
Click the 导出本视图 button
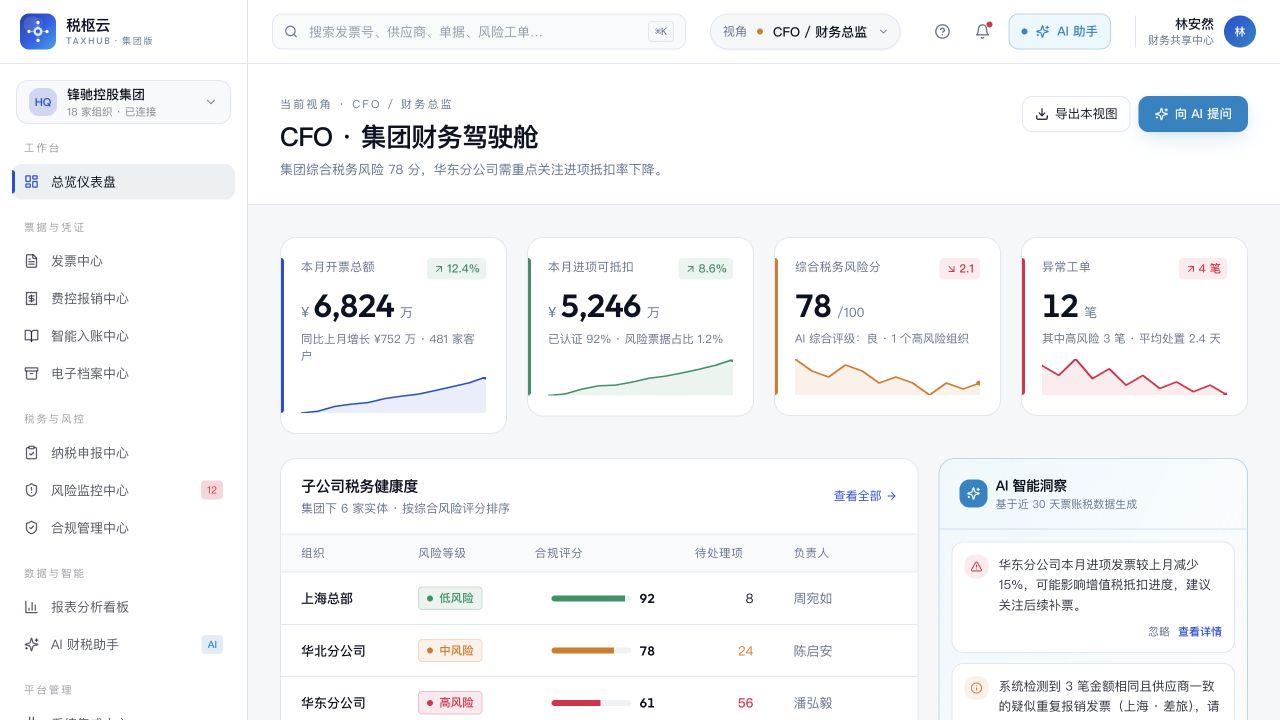pyautogui.click(x=1076, y=114)
